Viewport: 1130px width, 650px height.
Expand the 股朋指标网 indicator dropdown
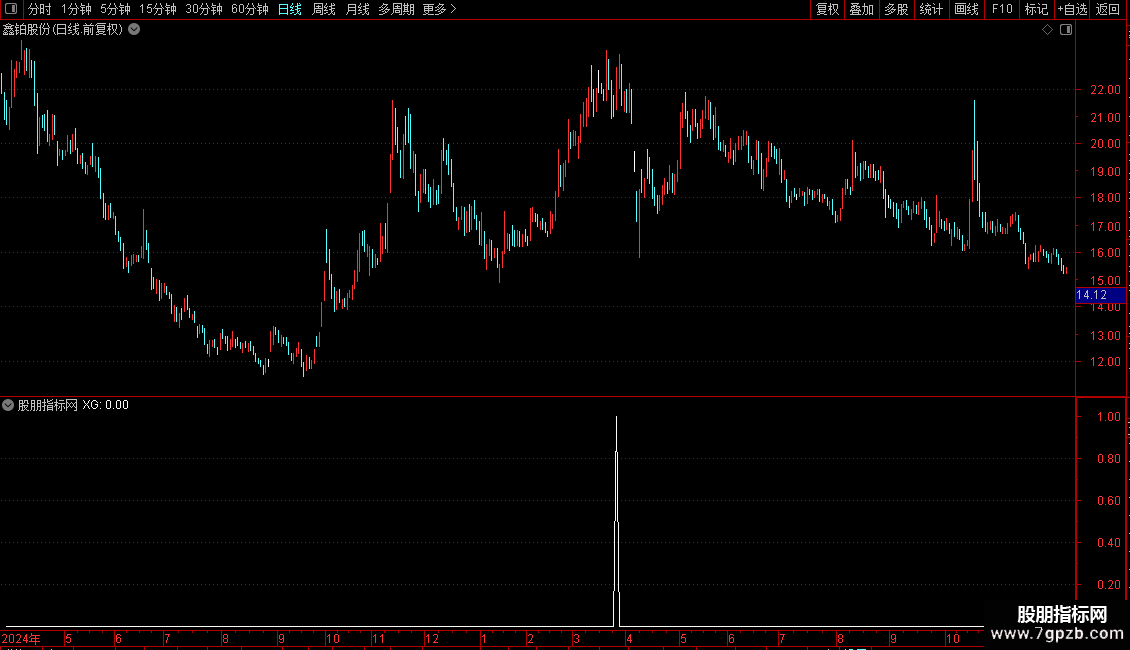coord(8,405)
